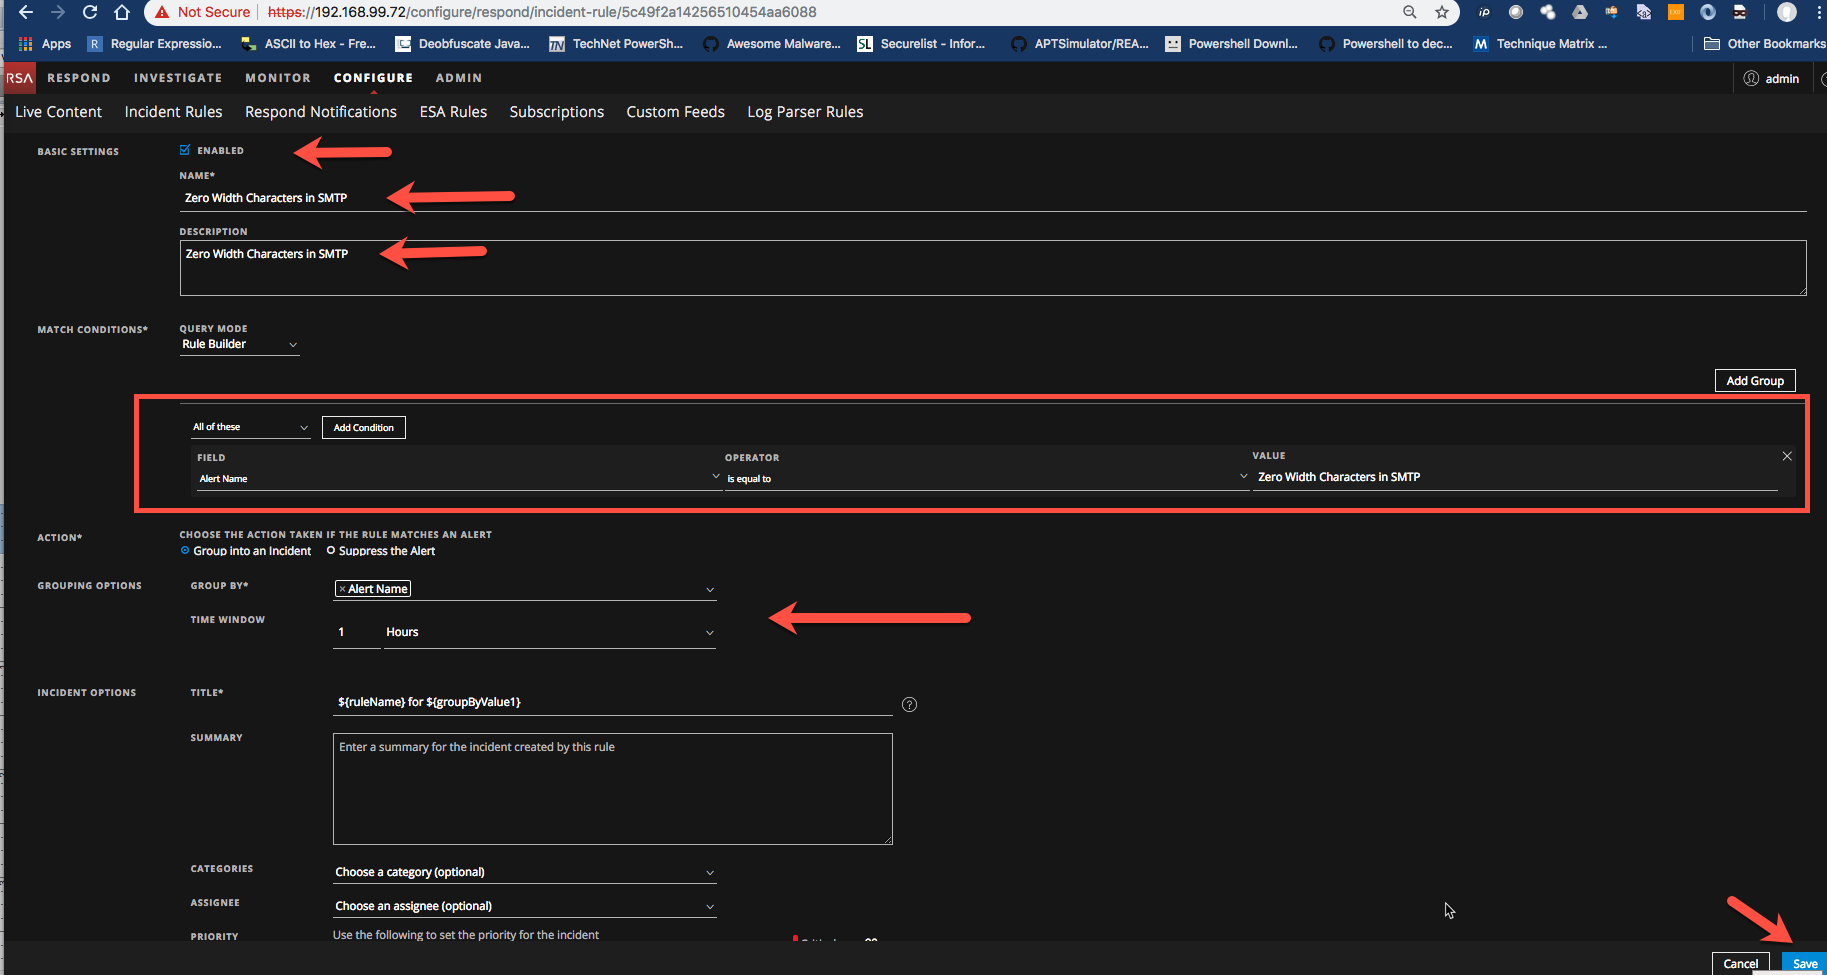Viewport: 1827px width, 975px height.
Task: Click the Add Condition button
Action: click(363, 427)
